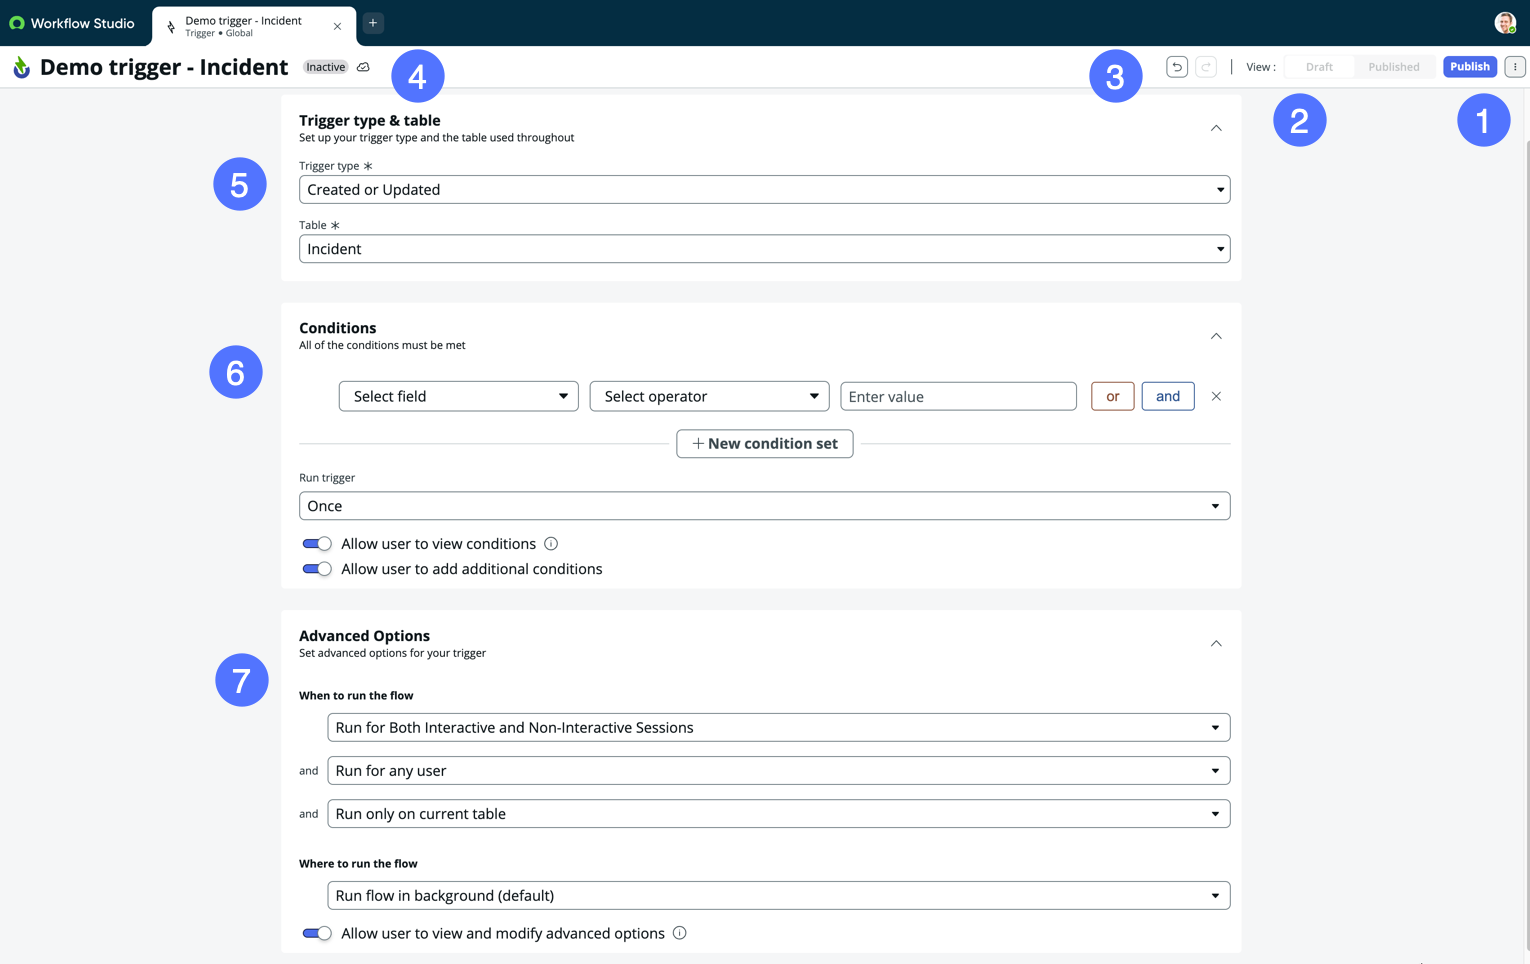
Task: Open the Select operator dropdown
Action: [709, 397]
